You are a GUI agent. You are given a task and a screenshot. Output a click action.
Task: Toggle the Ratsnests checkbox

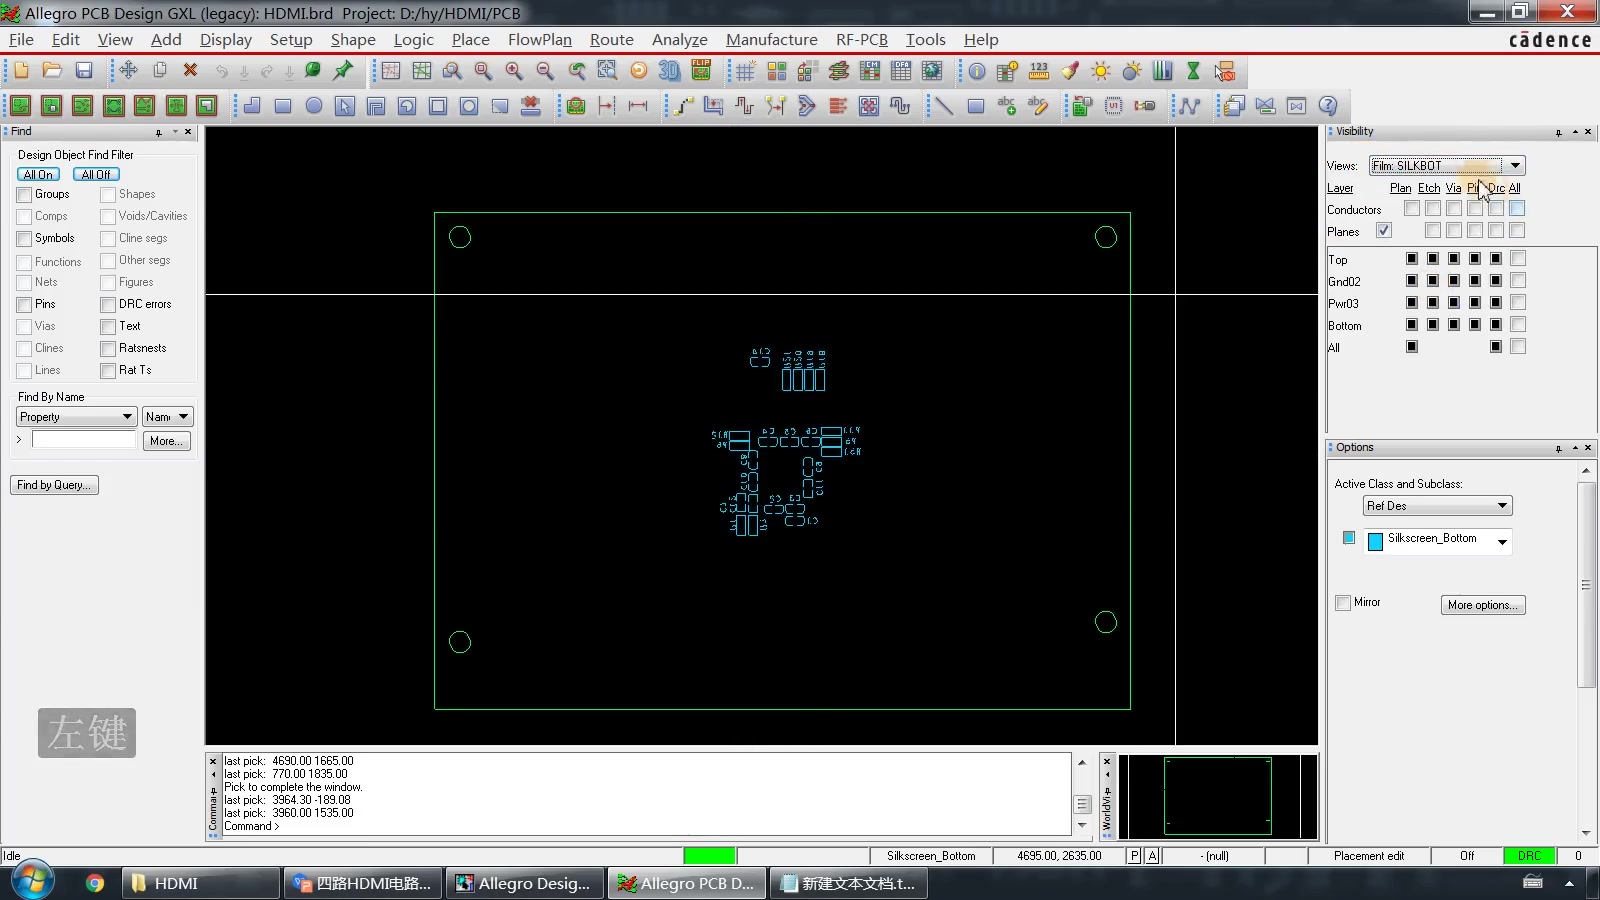108,349
